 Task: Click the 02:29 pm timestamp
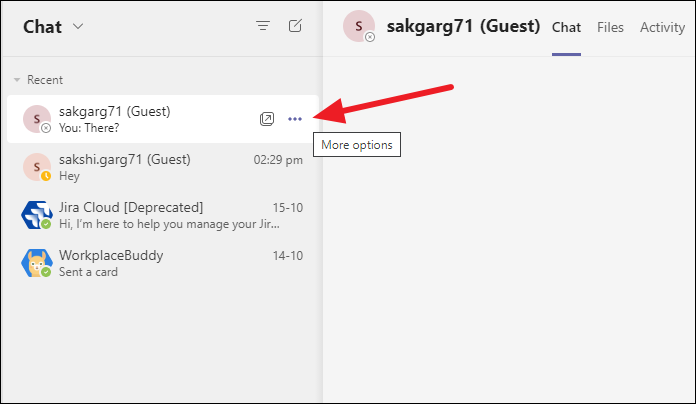tap(278, 160)
